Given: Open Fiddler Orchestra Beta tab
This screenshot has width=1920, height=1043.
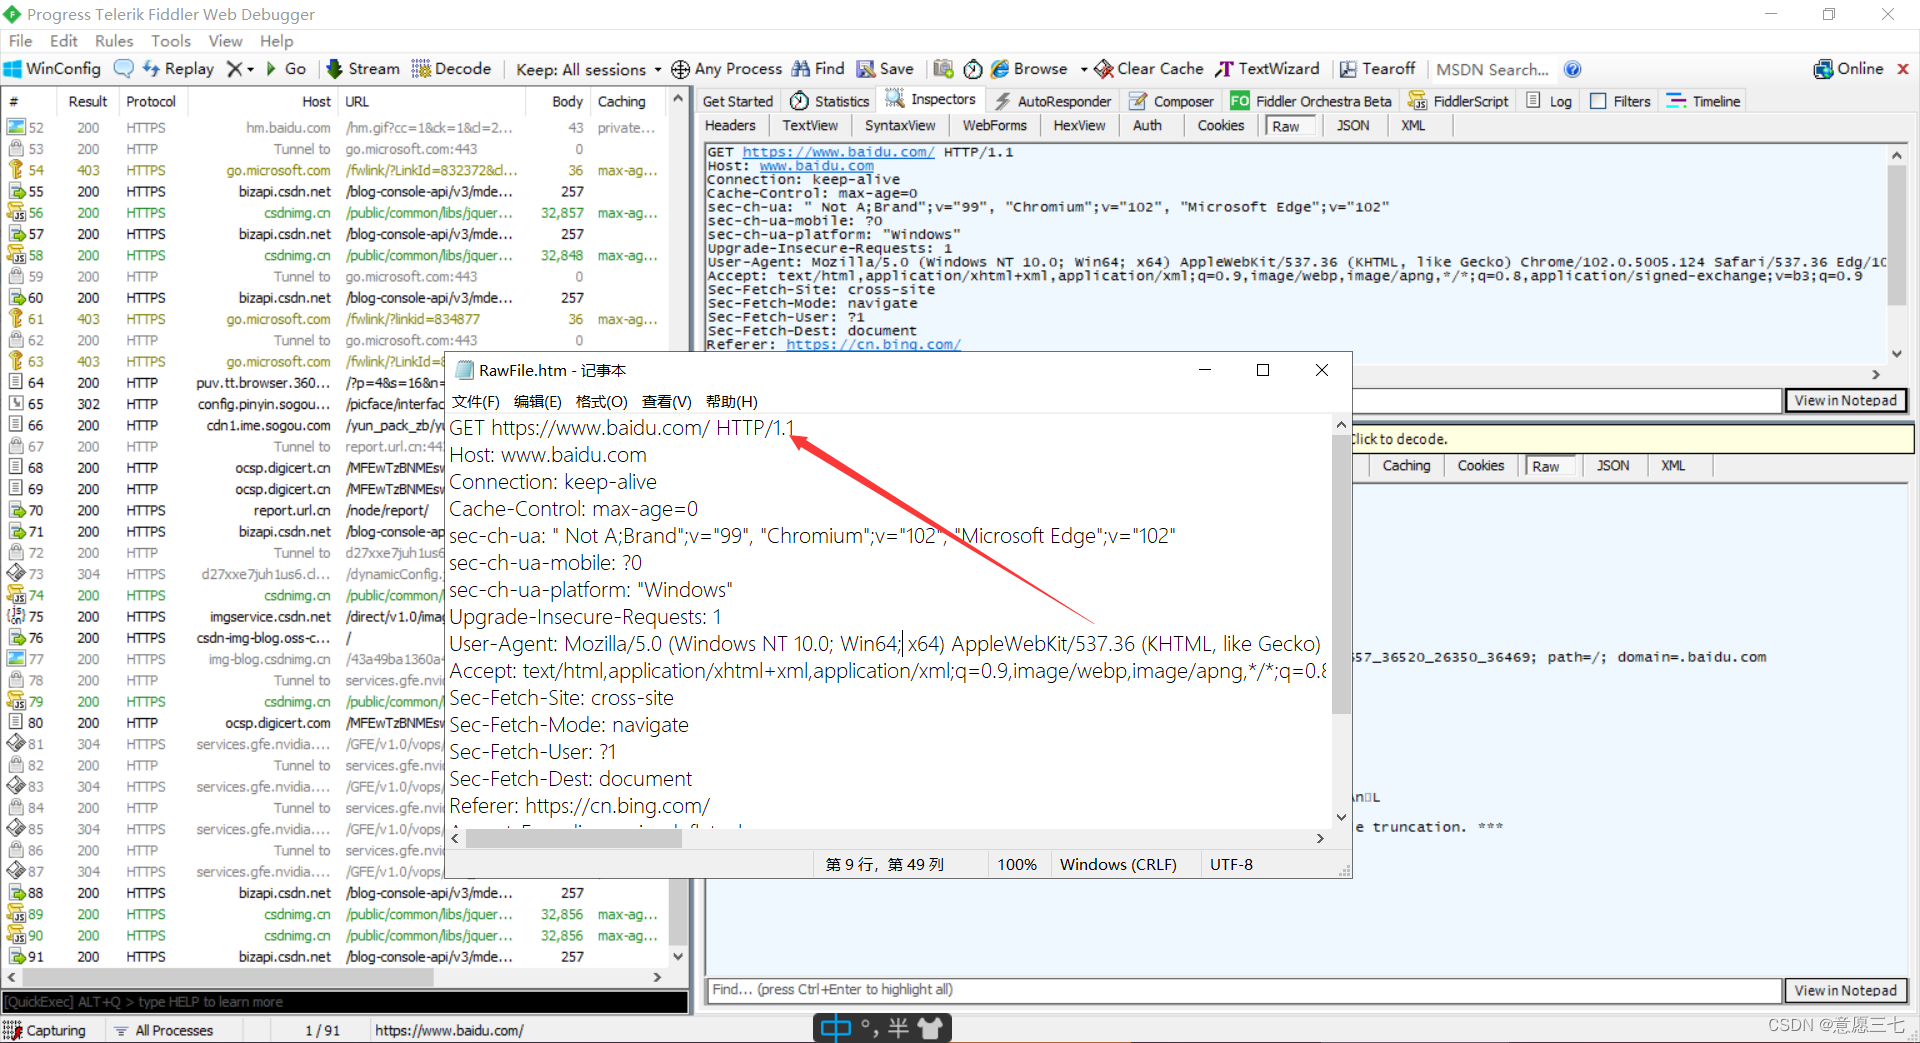Looking at the screenshot, I should click(1311, 101).
